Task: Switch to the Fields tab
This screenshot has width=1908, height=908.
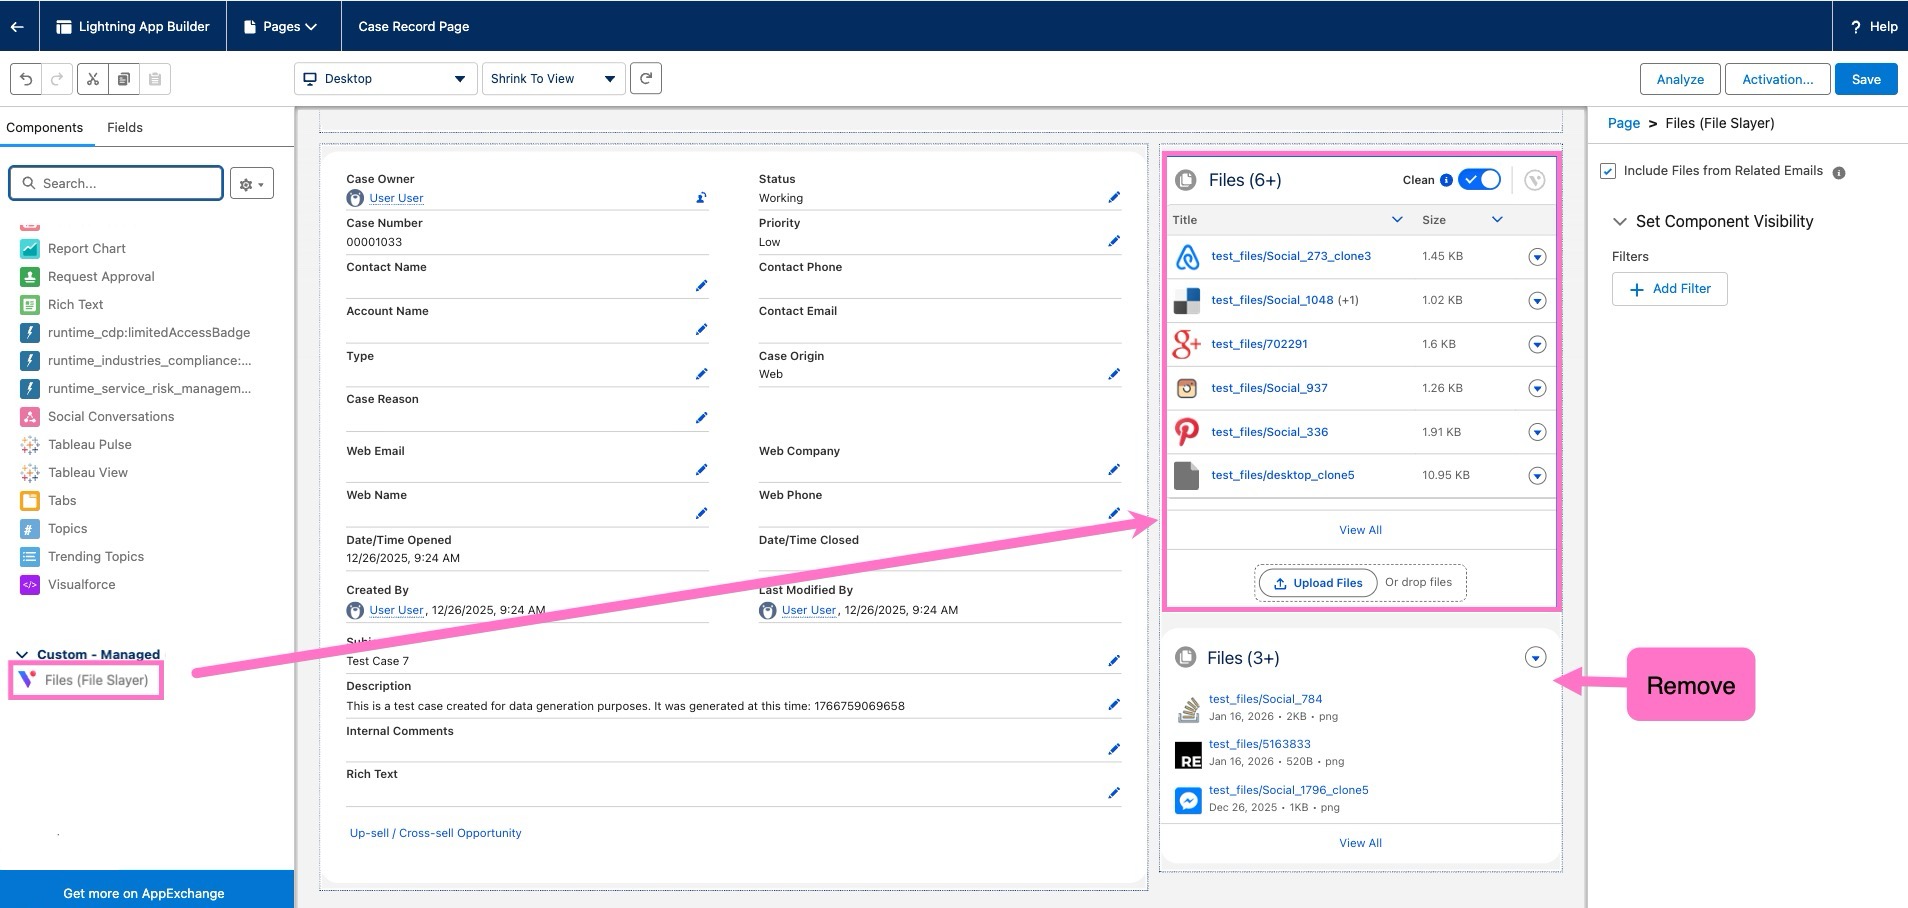Action: click(125, 127)
